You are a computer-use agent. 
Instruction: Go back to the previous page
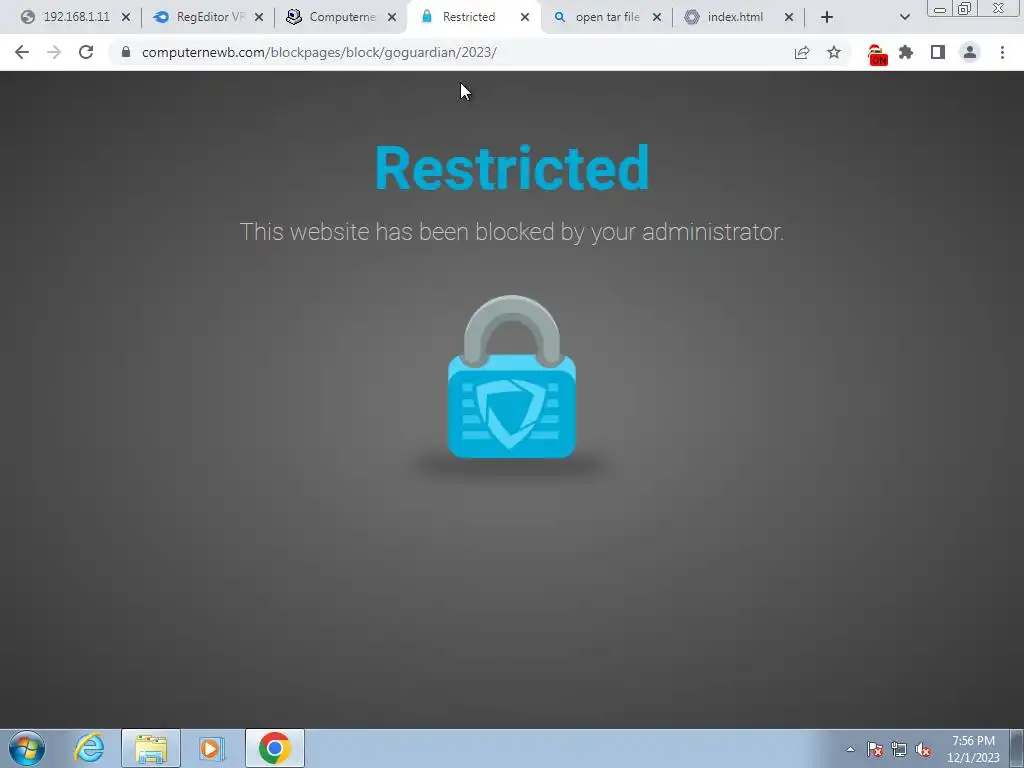22,52
